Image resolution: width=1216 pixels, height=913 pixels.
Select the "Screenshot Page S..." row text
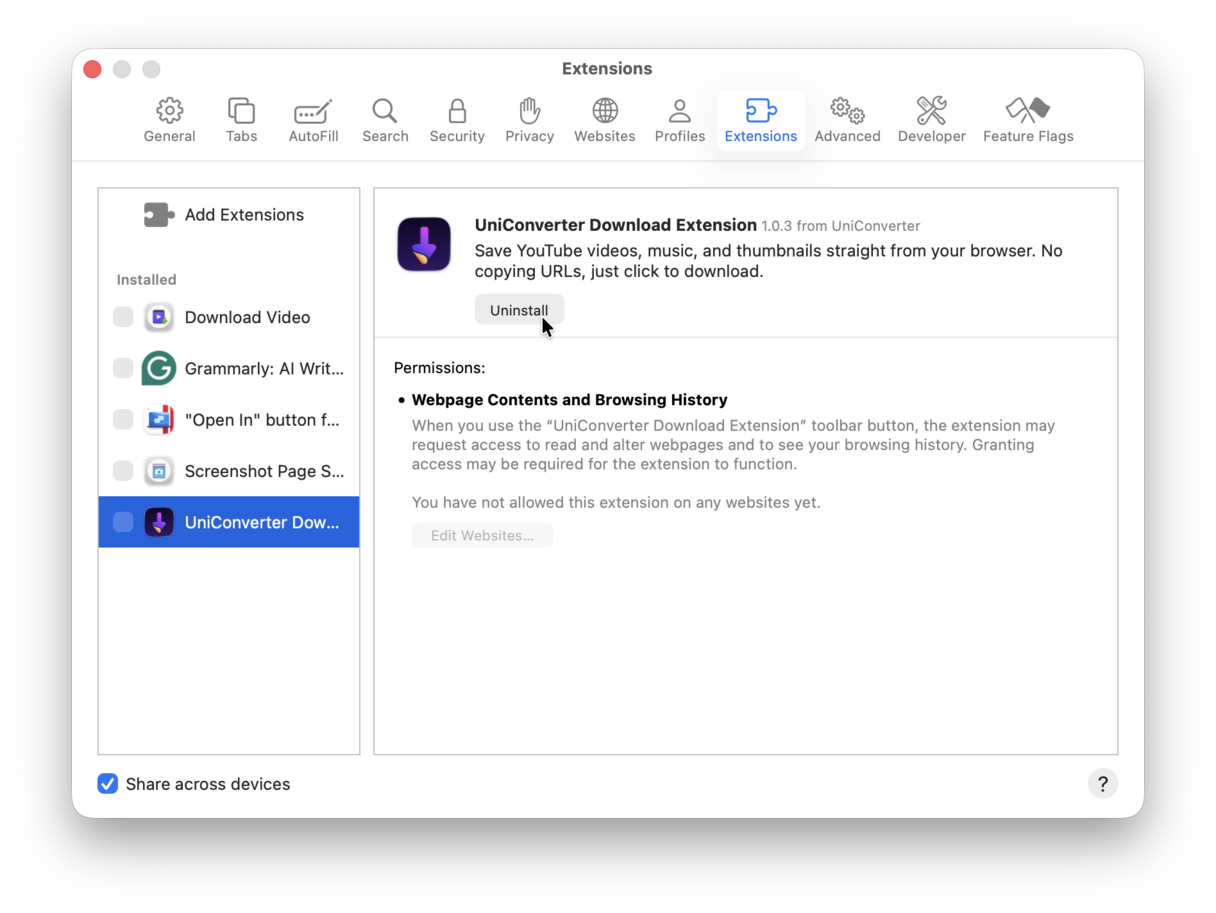264,471
